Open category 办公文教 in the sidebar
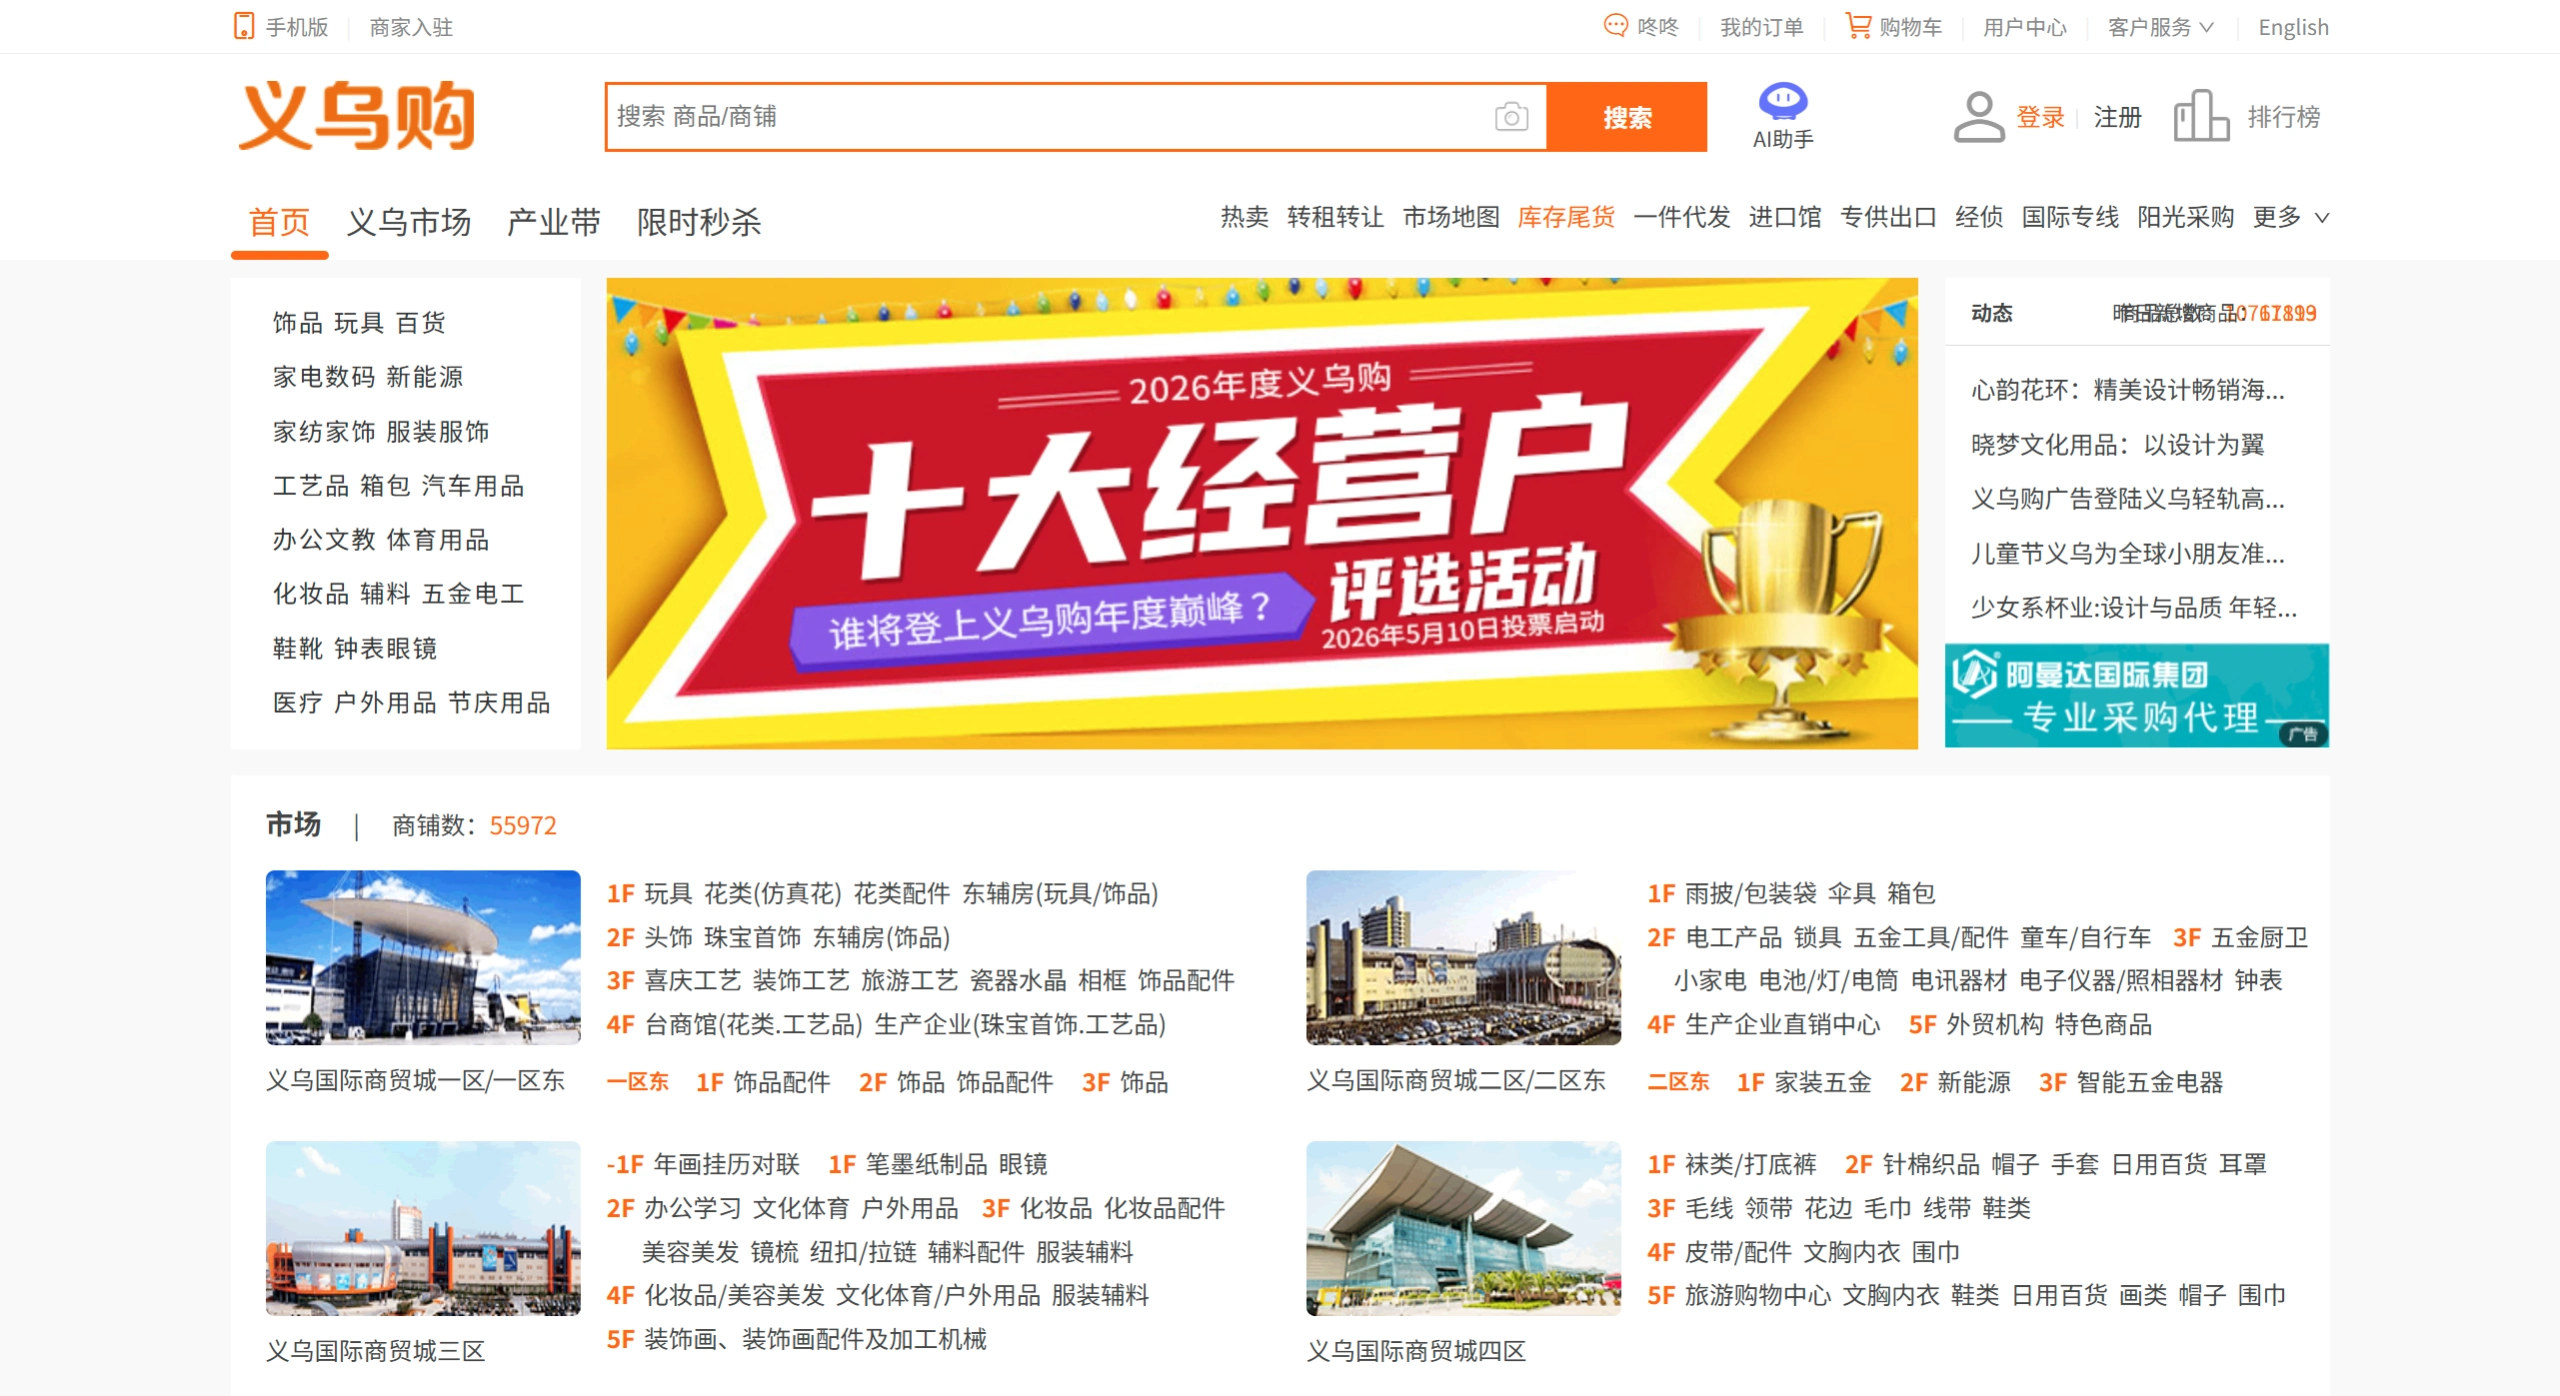Image resolution: width=2560 pixels, height=1396 pixels. 324,540
